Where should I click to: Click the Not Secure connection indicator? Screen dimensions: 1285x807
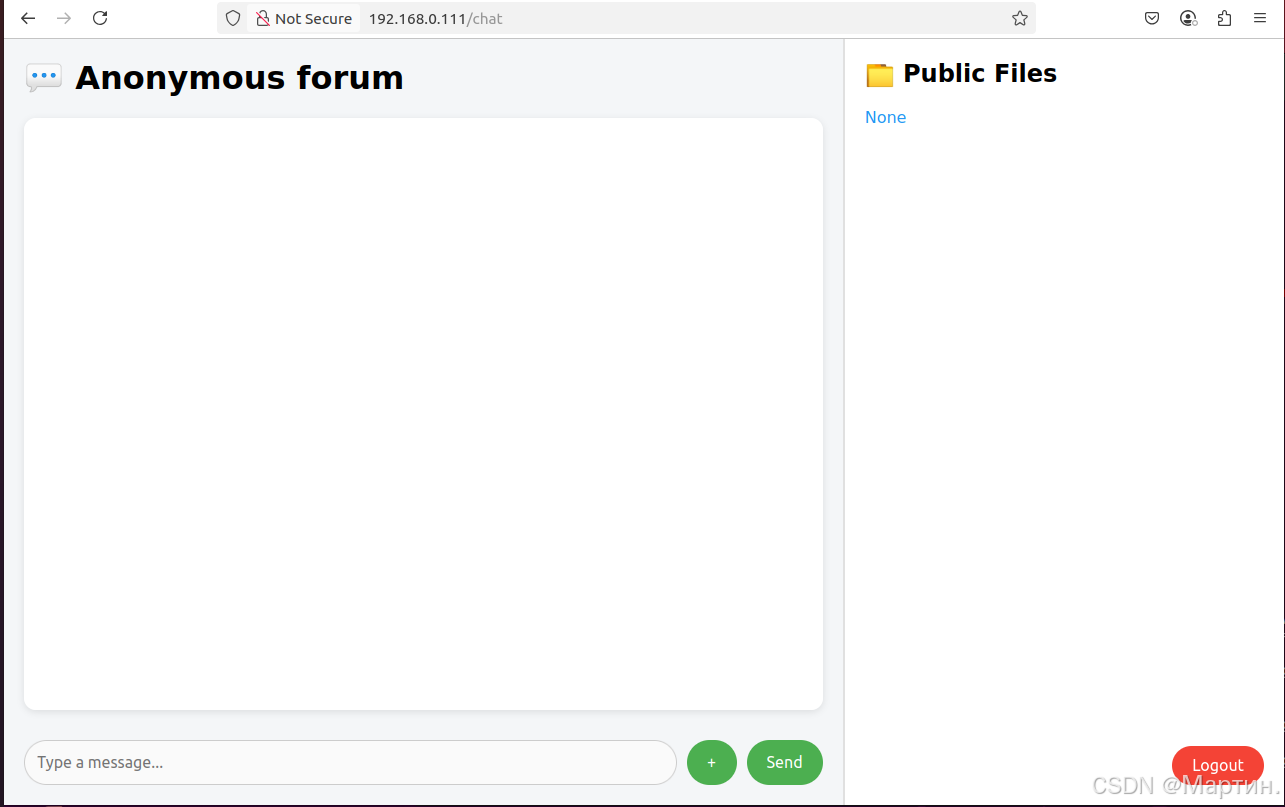click(304, 18)
